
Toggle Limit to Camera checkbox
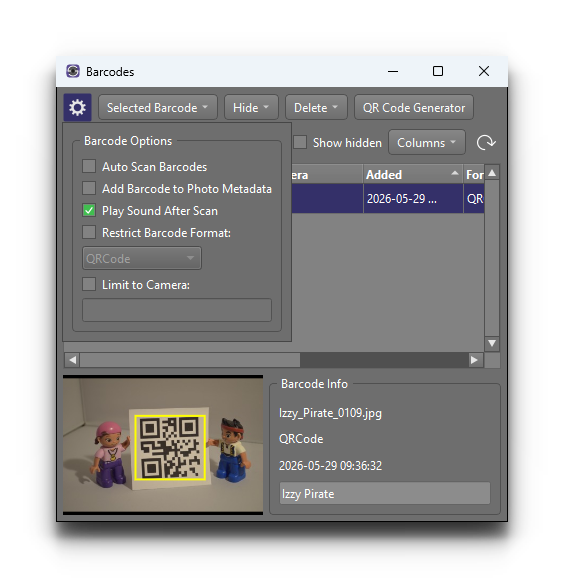[89, 285]
